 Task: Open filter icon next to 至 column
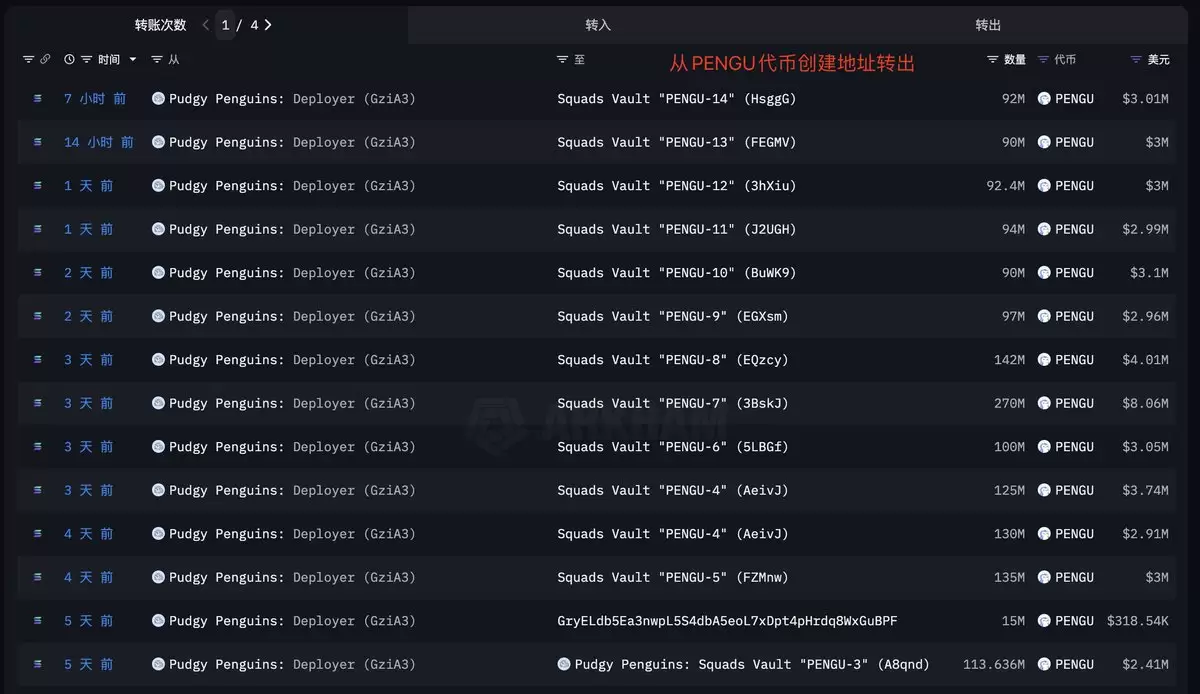coord(563,60)
